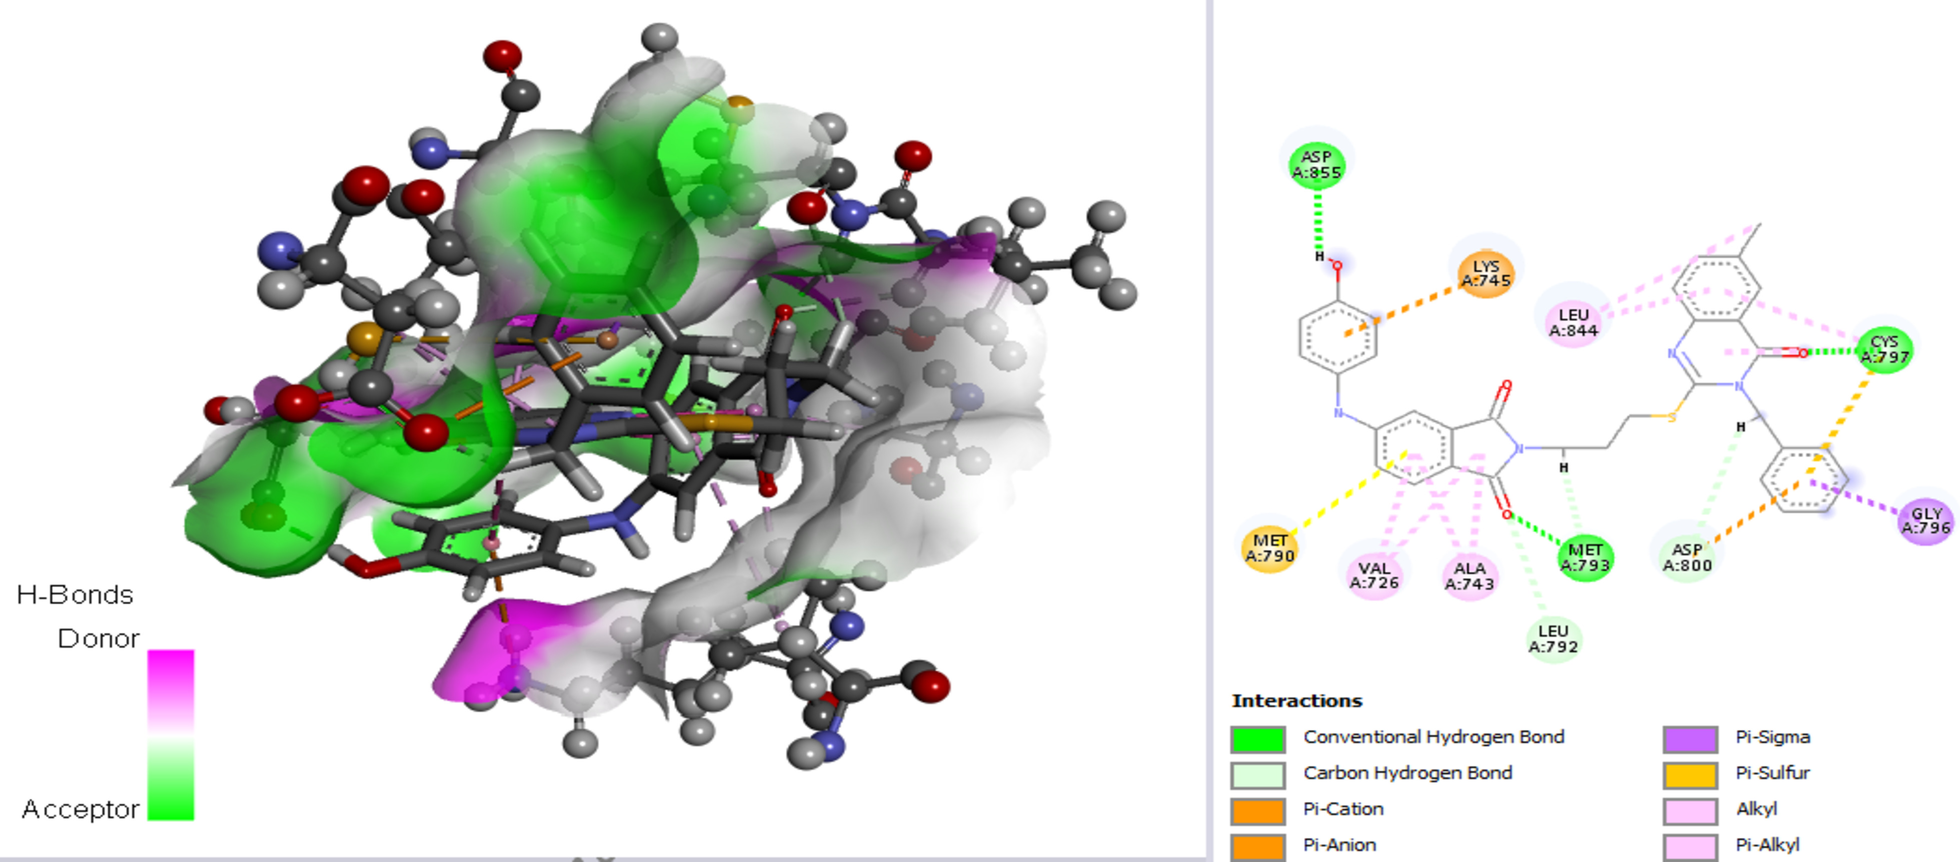Click the LEU A:844 residue node
Screen dimensions: 1960x862
pyautogui.click(x=1574, y=322)
